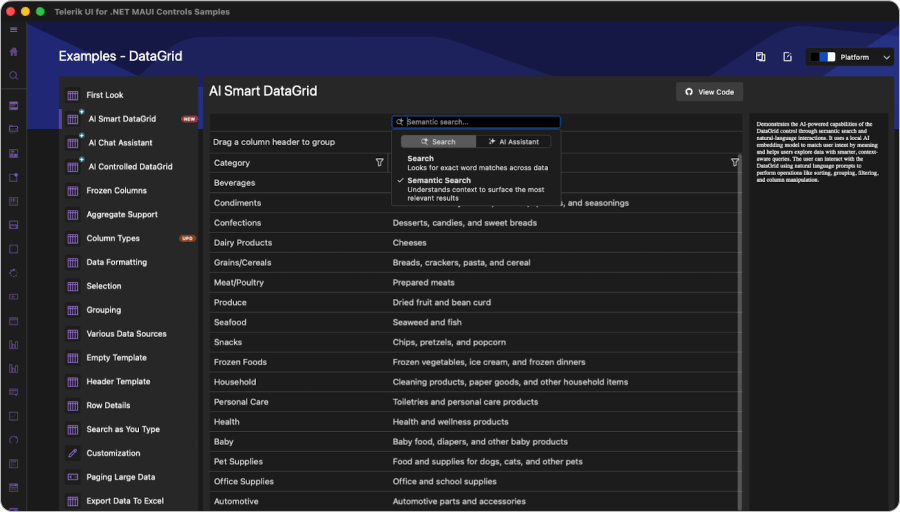Open the Aggregate Support example

pyautogui.click(x=129, y=214)
